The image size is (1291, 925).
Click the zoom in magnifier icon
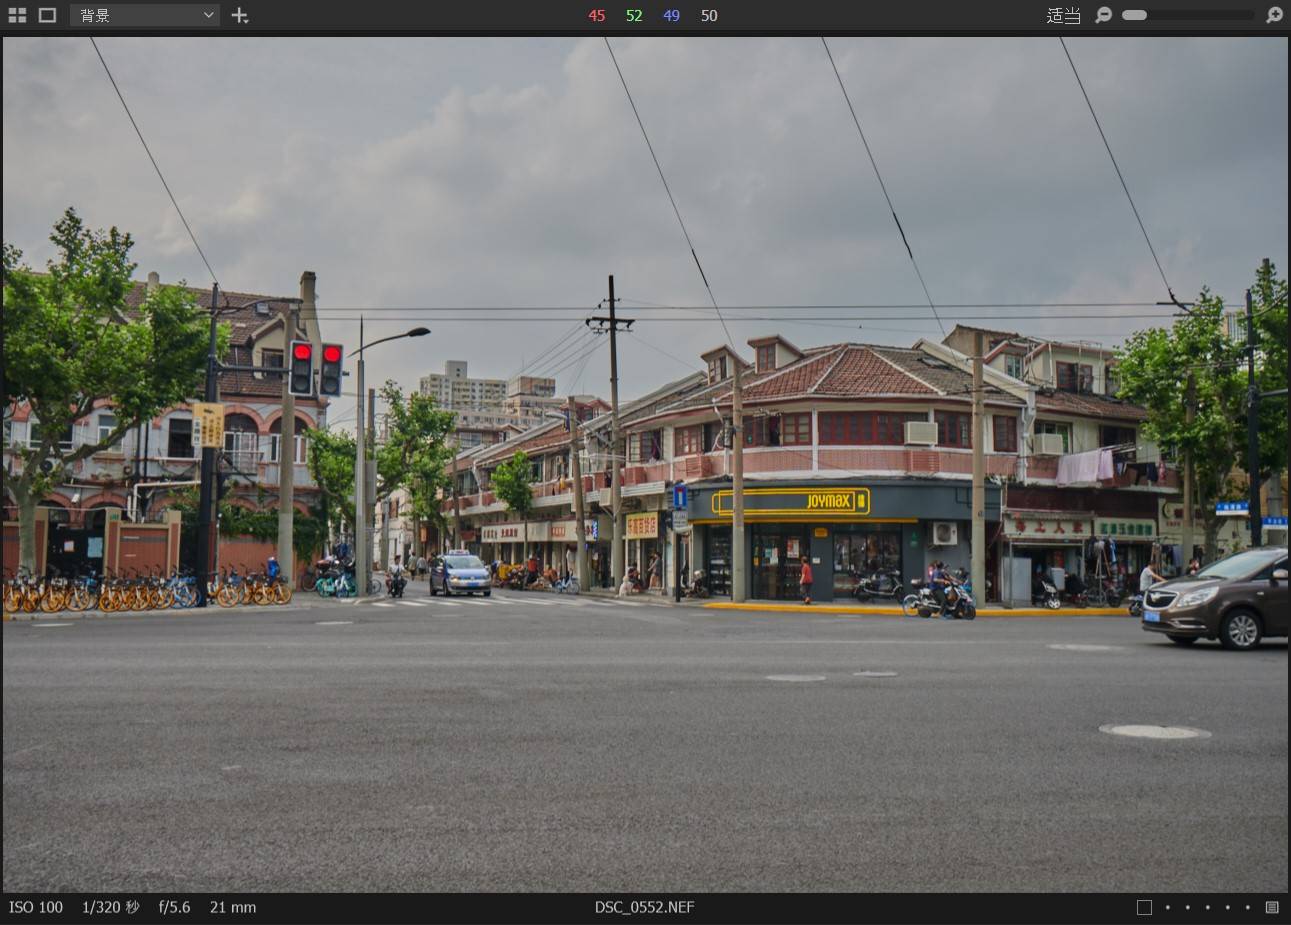1274,15
